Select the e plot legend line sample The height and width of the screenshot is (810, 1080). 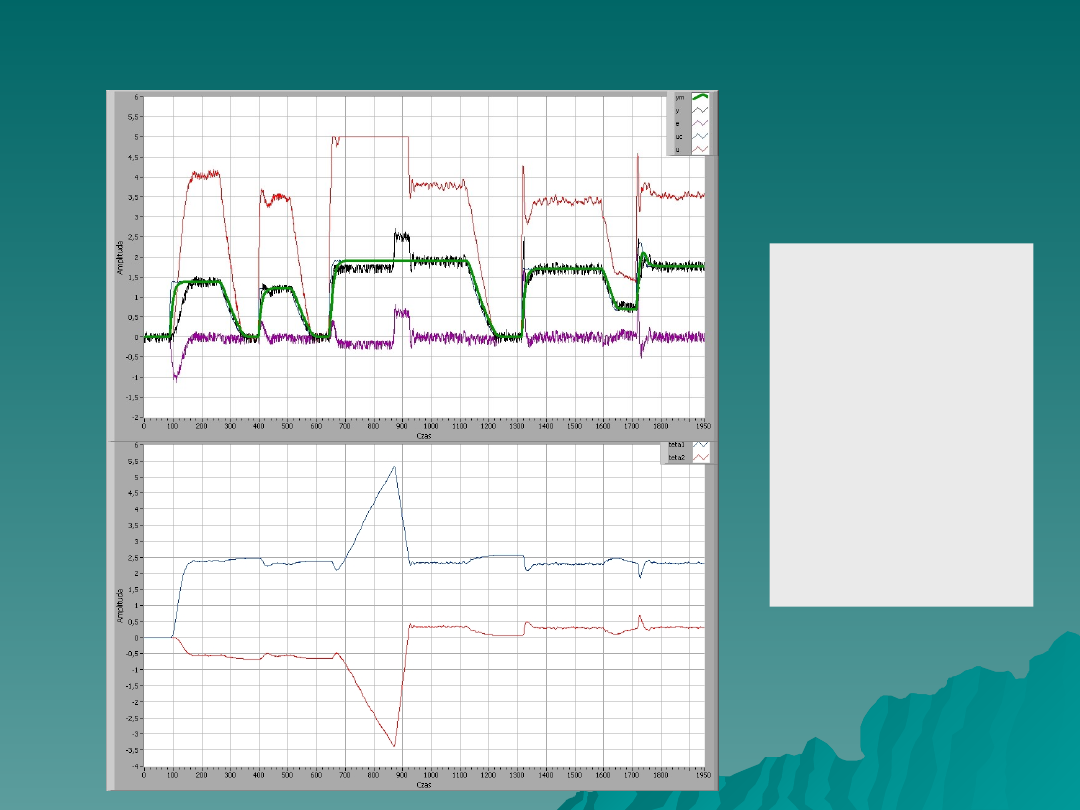tap(700, 123)
